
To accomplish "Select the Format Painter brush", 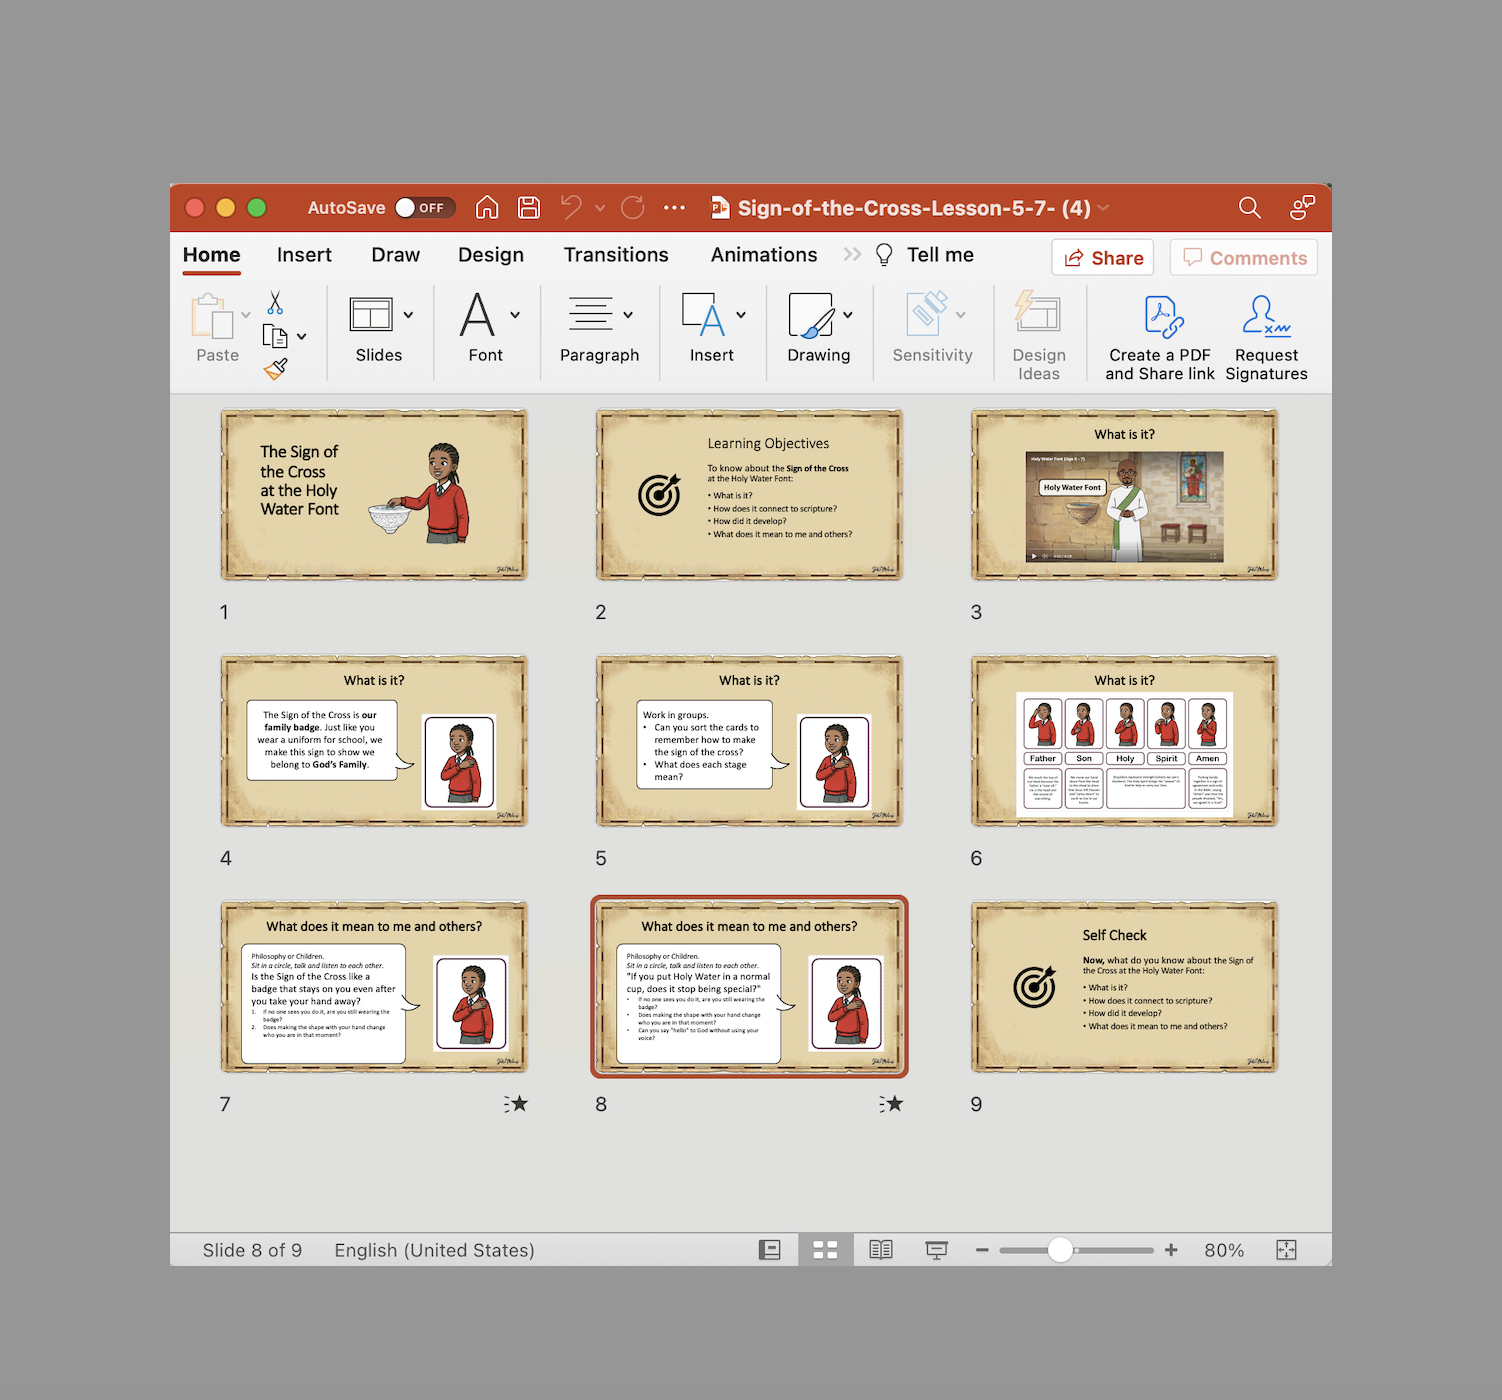I will 276,369.
